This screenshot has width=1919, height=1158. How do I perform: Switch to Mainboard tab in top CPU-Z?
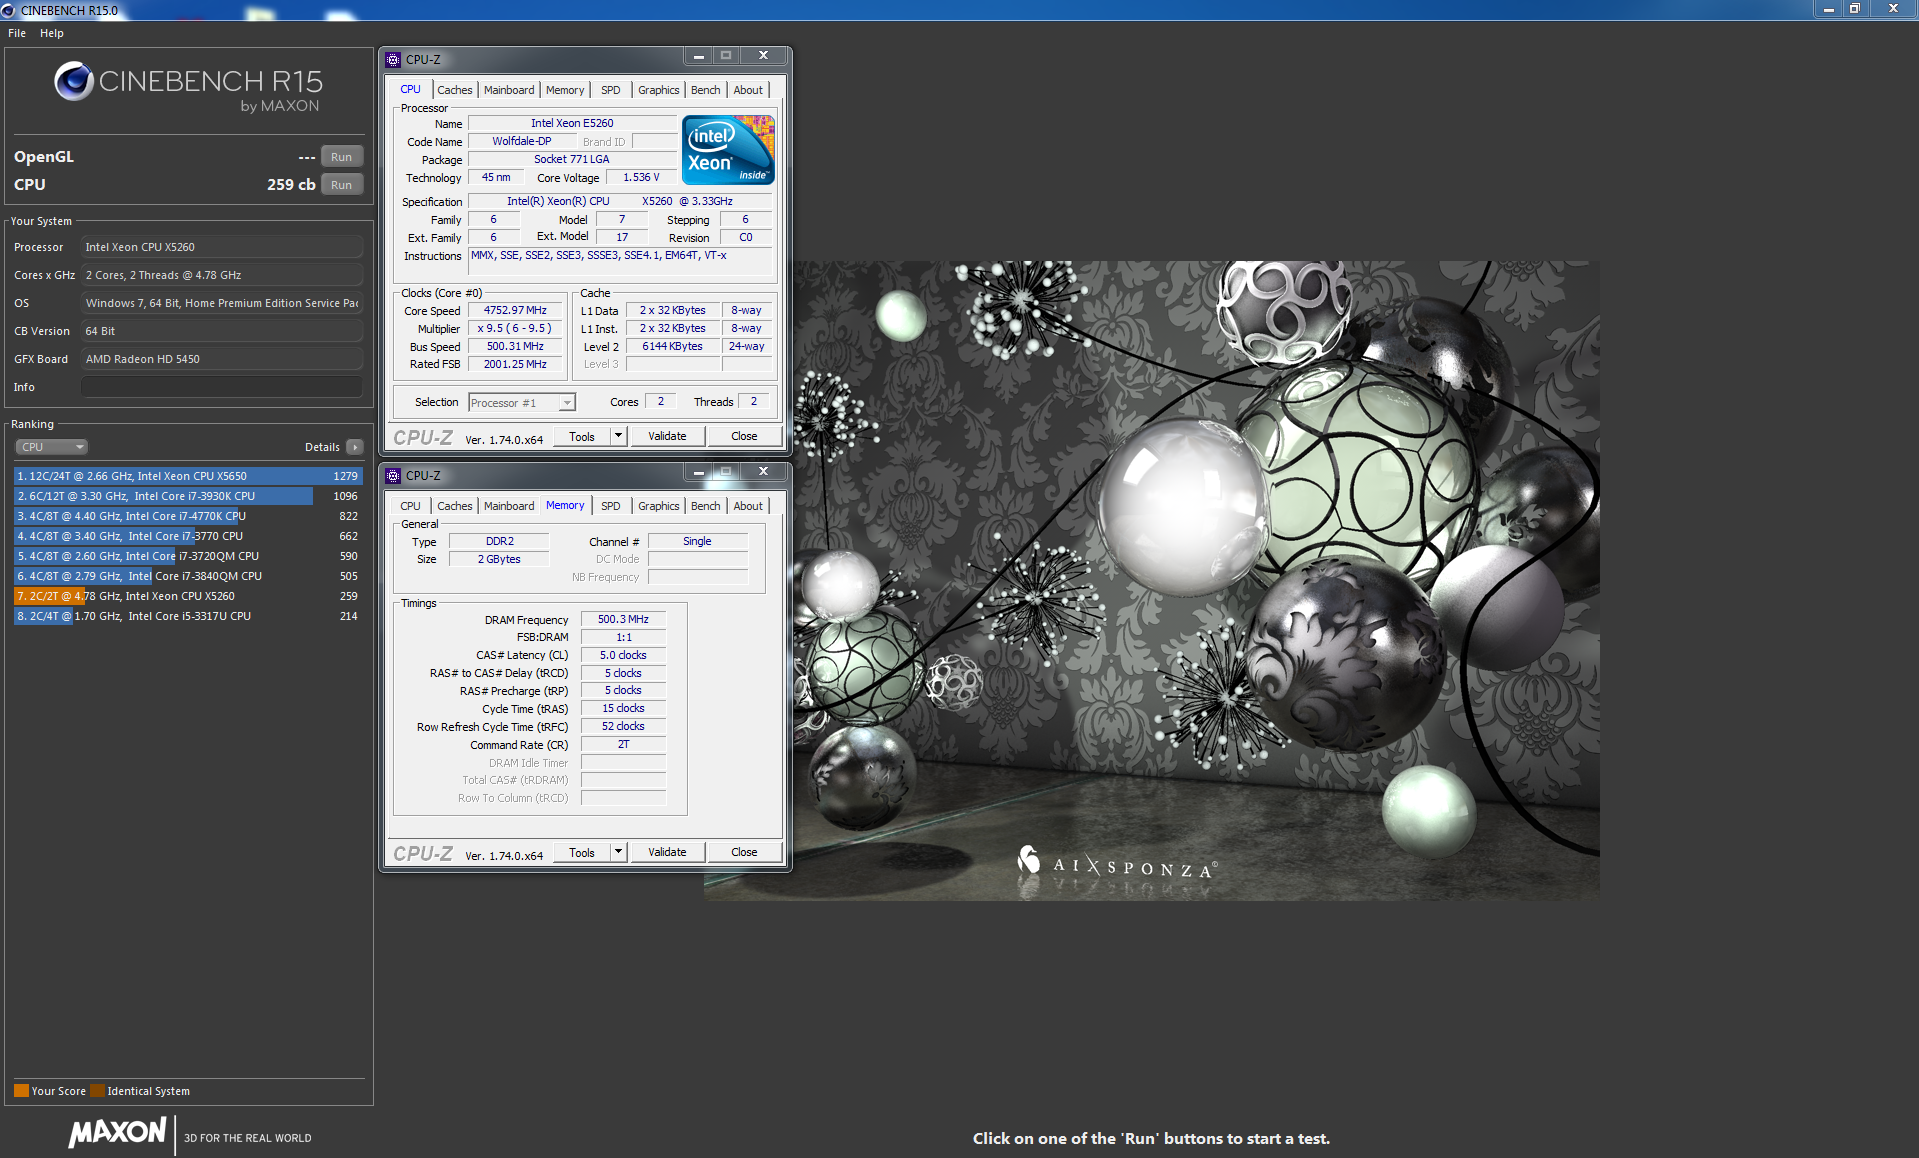509,90
